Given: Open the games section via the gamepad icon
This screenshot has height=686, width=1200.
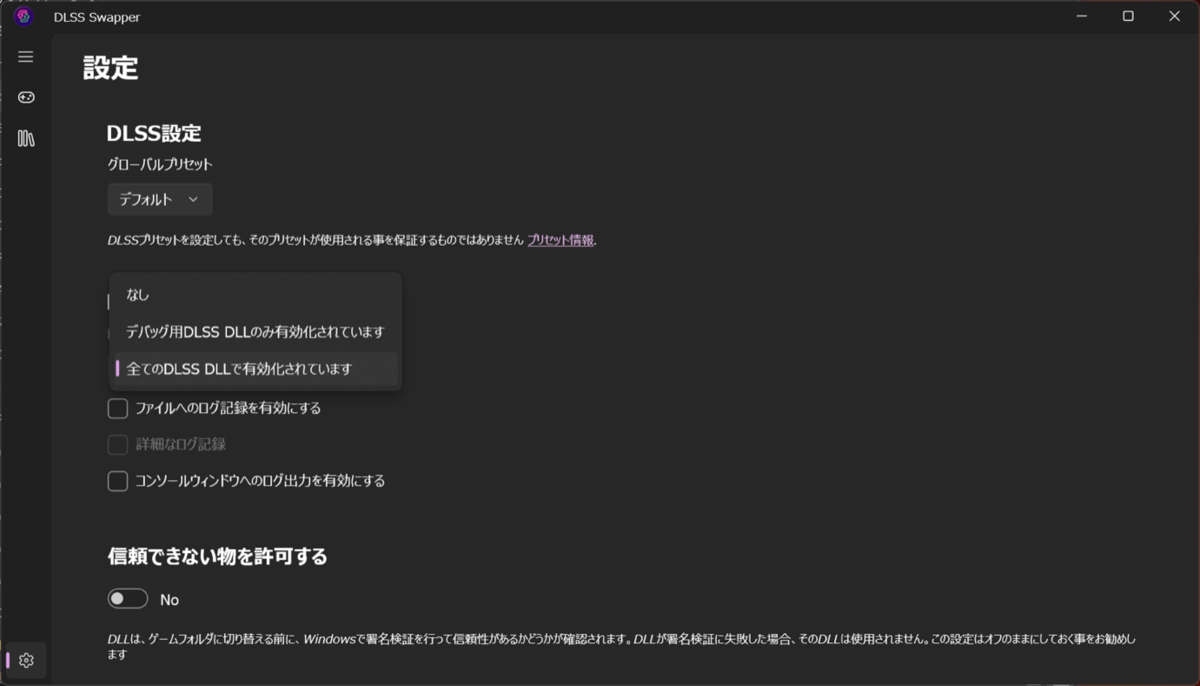Looking at the screenshot, I should pyautogui.click(x=25, y=97).
